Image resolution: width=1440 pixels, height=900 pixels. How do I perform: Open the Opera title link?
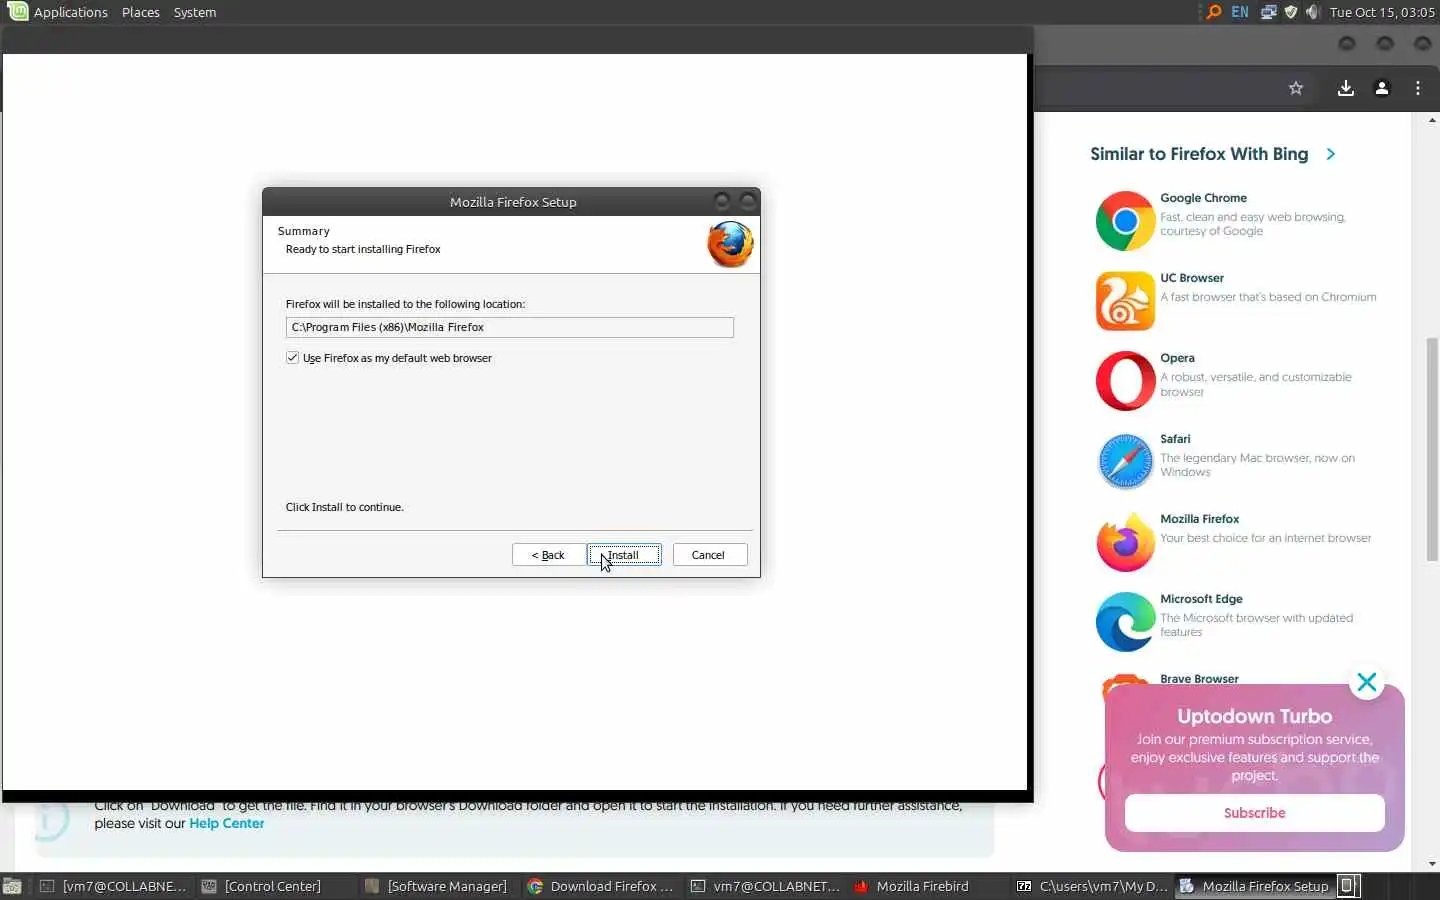pos(1177,358)
